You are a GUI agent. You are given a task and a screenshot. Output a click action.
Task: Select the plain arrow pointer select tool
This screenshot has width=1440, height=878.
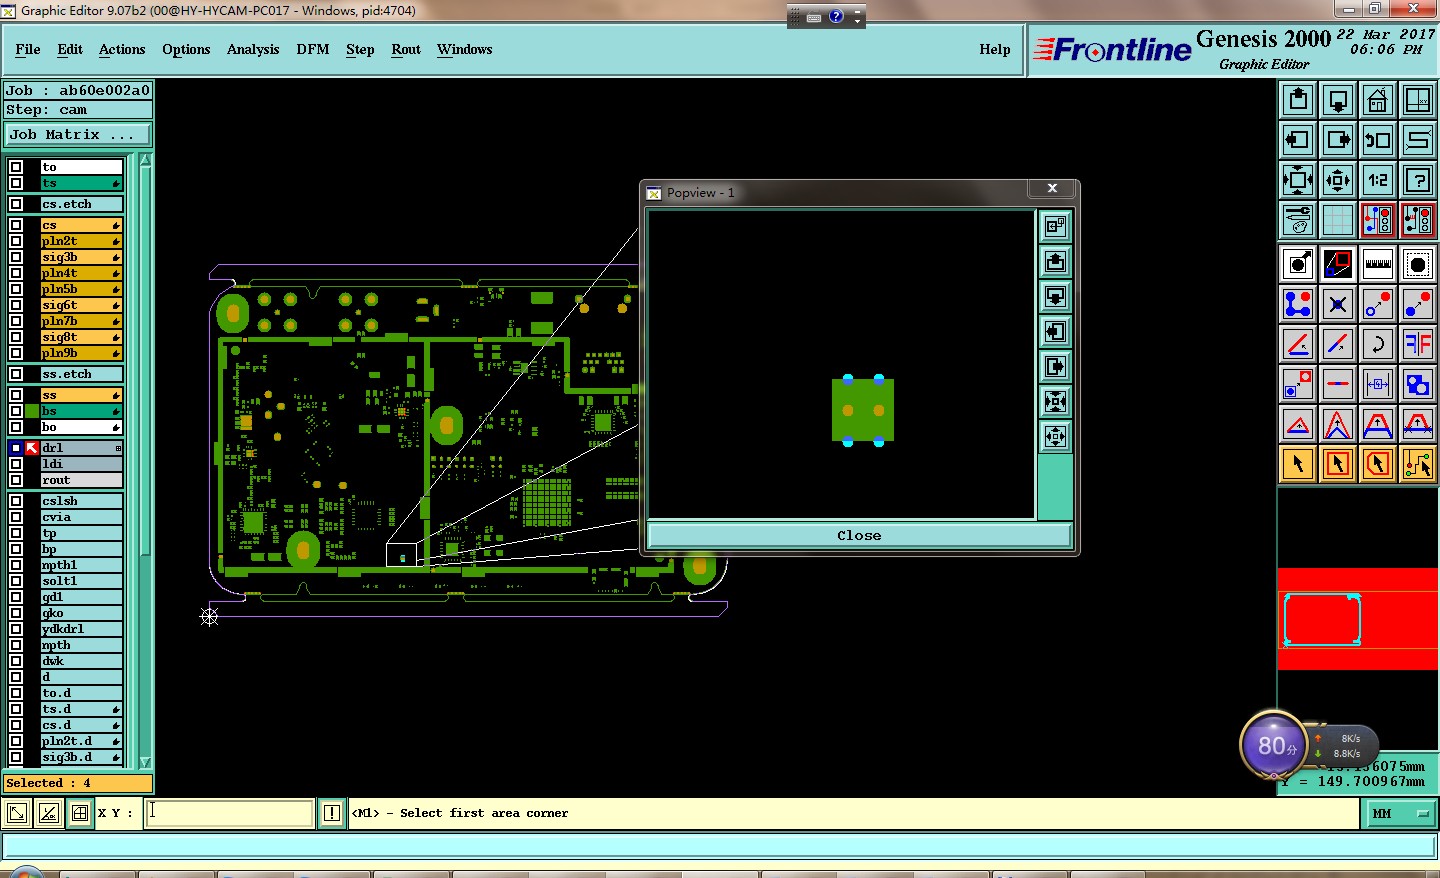coord(1298,463)
